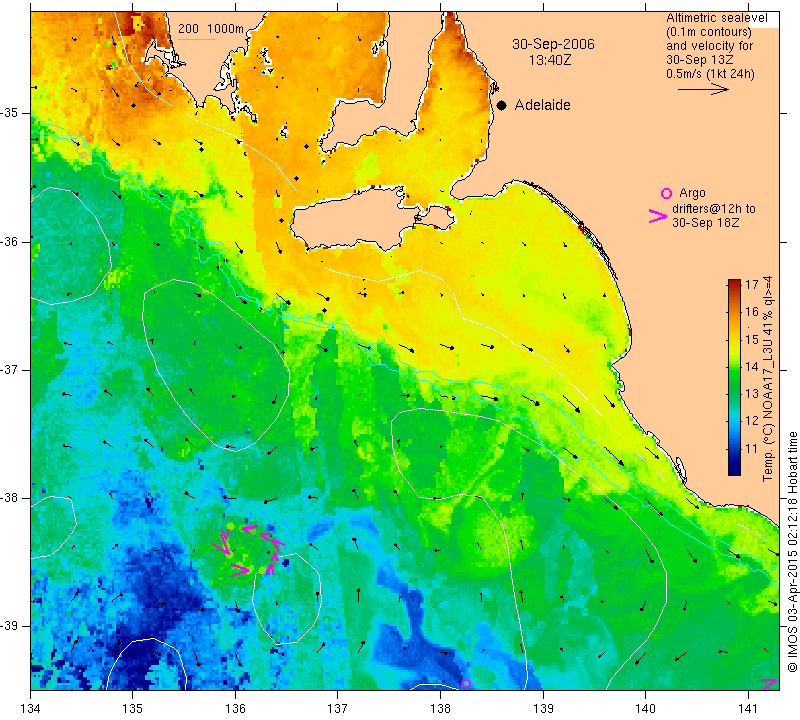Click the magenta Argo circle legend symbol
The width and height of the screenshot is (800, 720).
point(666,193)
